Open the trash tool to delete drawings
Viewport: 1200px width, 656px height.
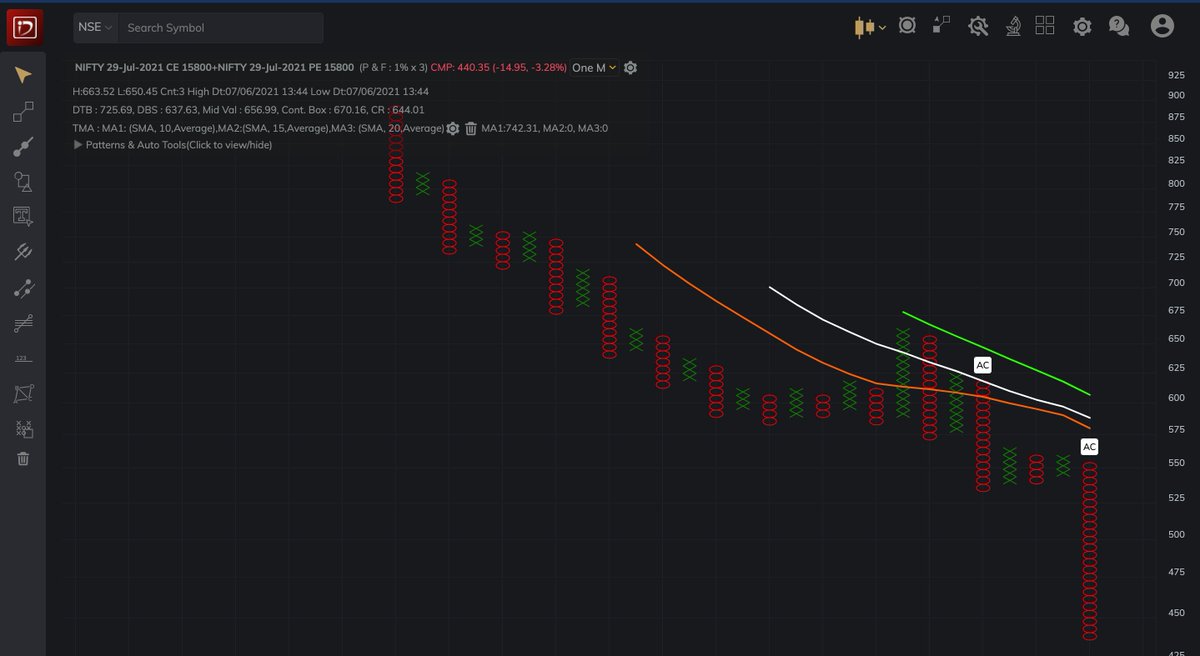(x=23, y=458)
